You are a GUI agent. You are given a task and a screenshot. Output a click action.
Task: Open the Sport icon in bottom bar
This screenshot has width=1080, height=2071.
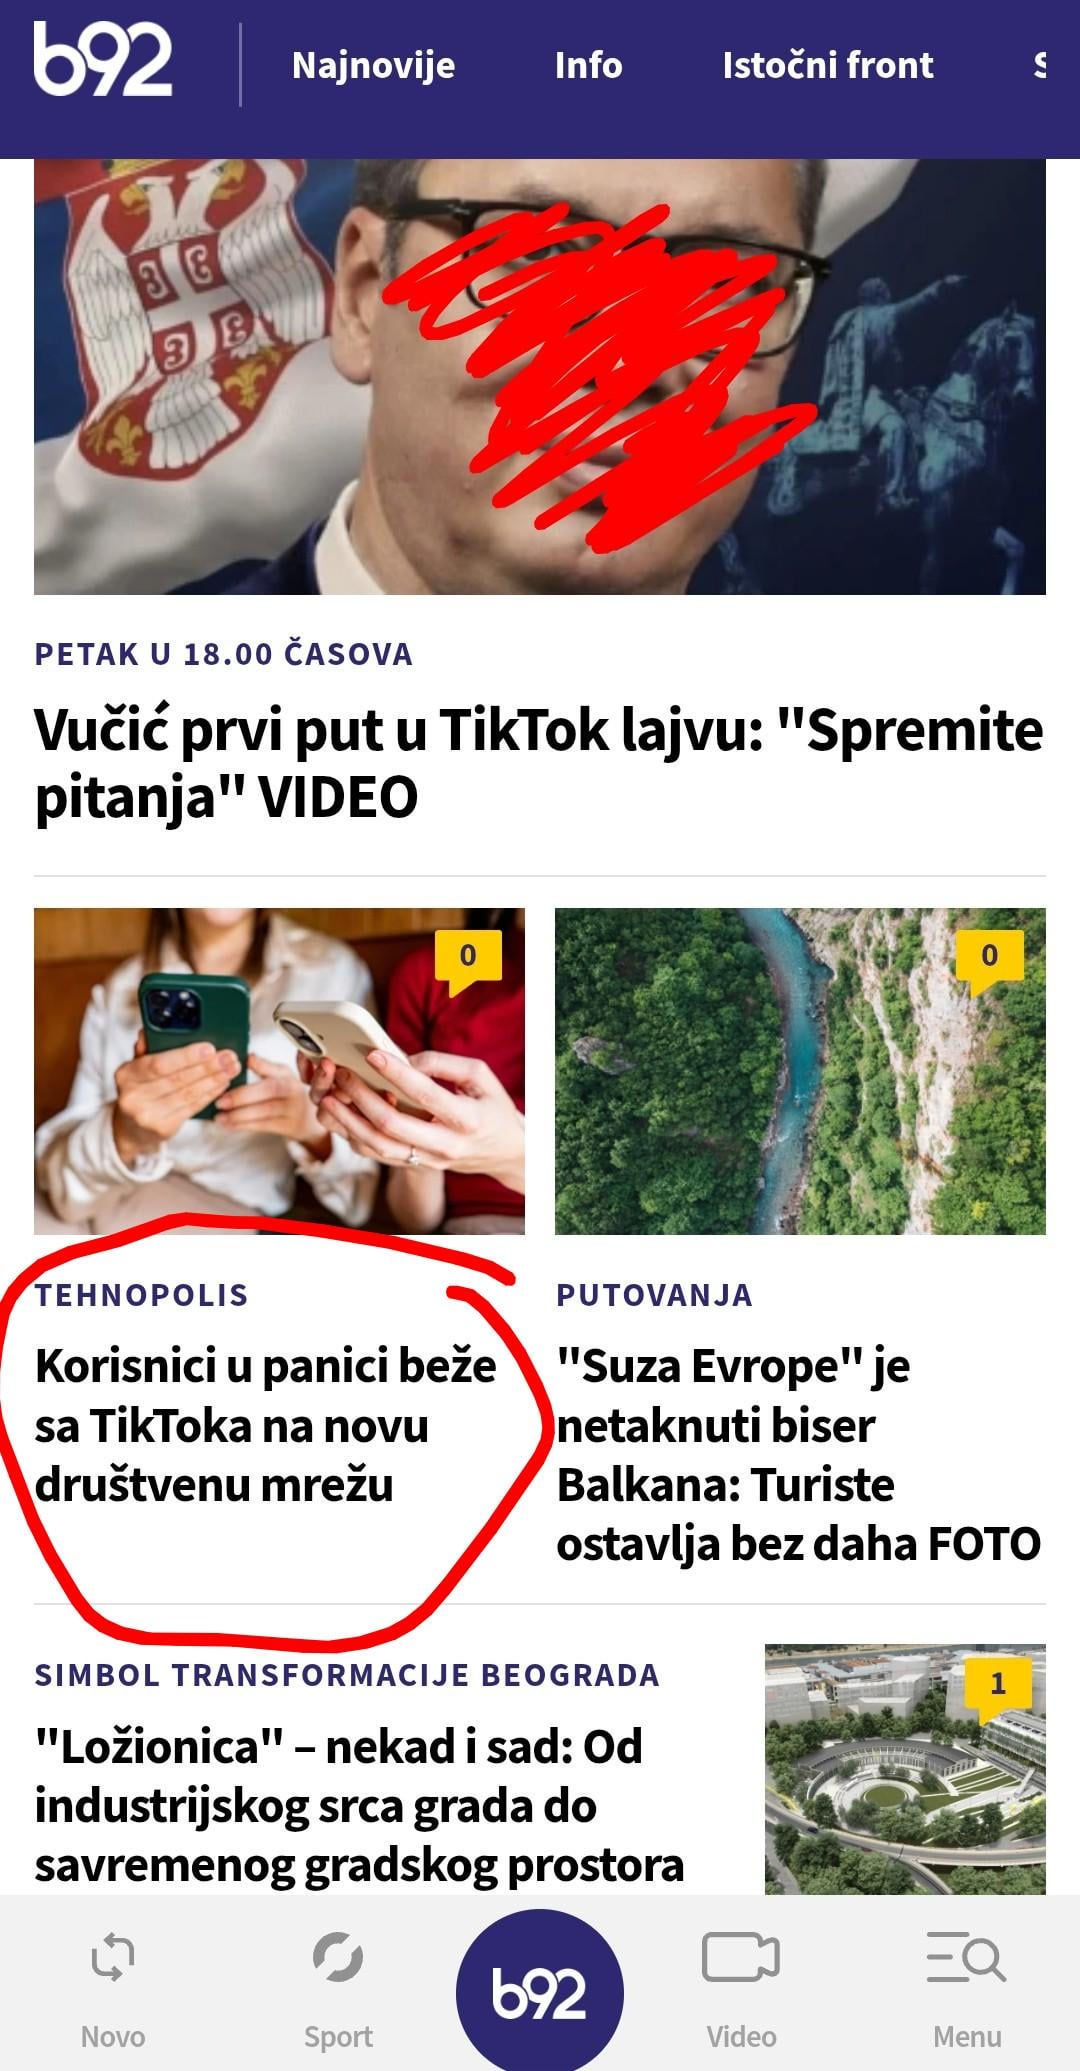point(338,1957)
